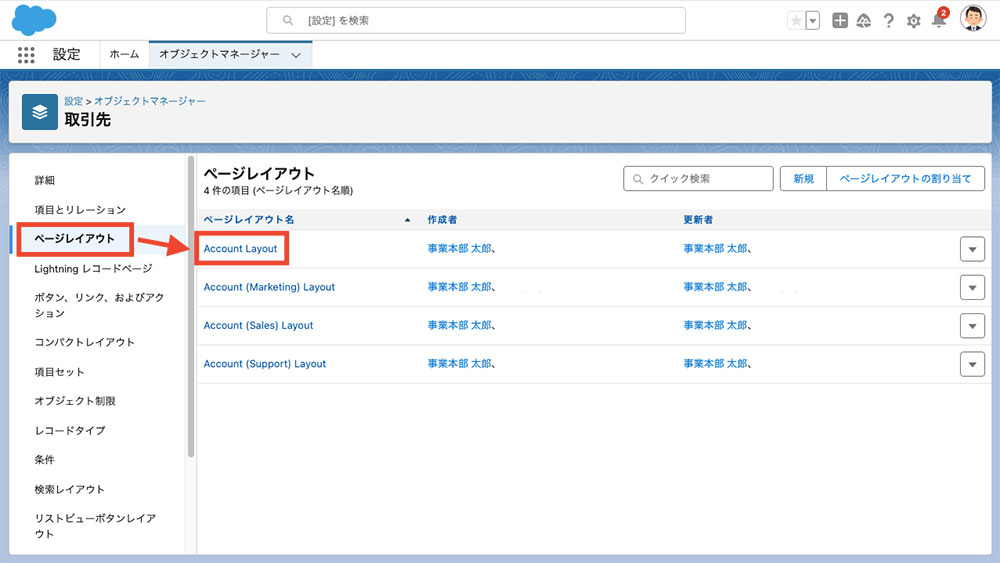This screenshot has width=1000, height=563.
Task: Click the ページレイアウトの割り当て button
Action: 906,179
